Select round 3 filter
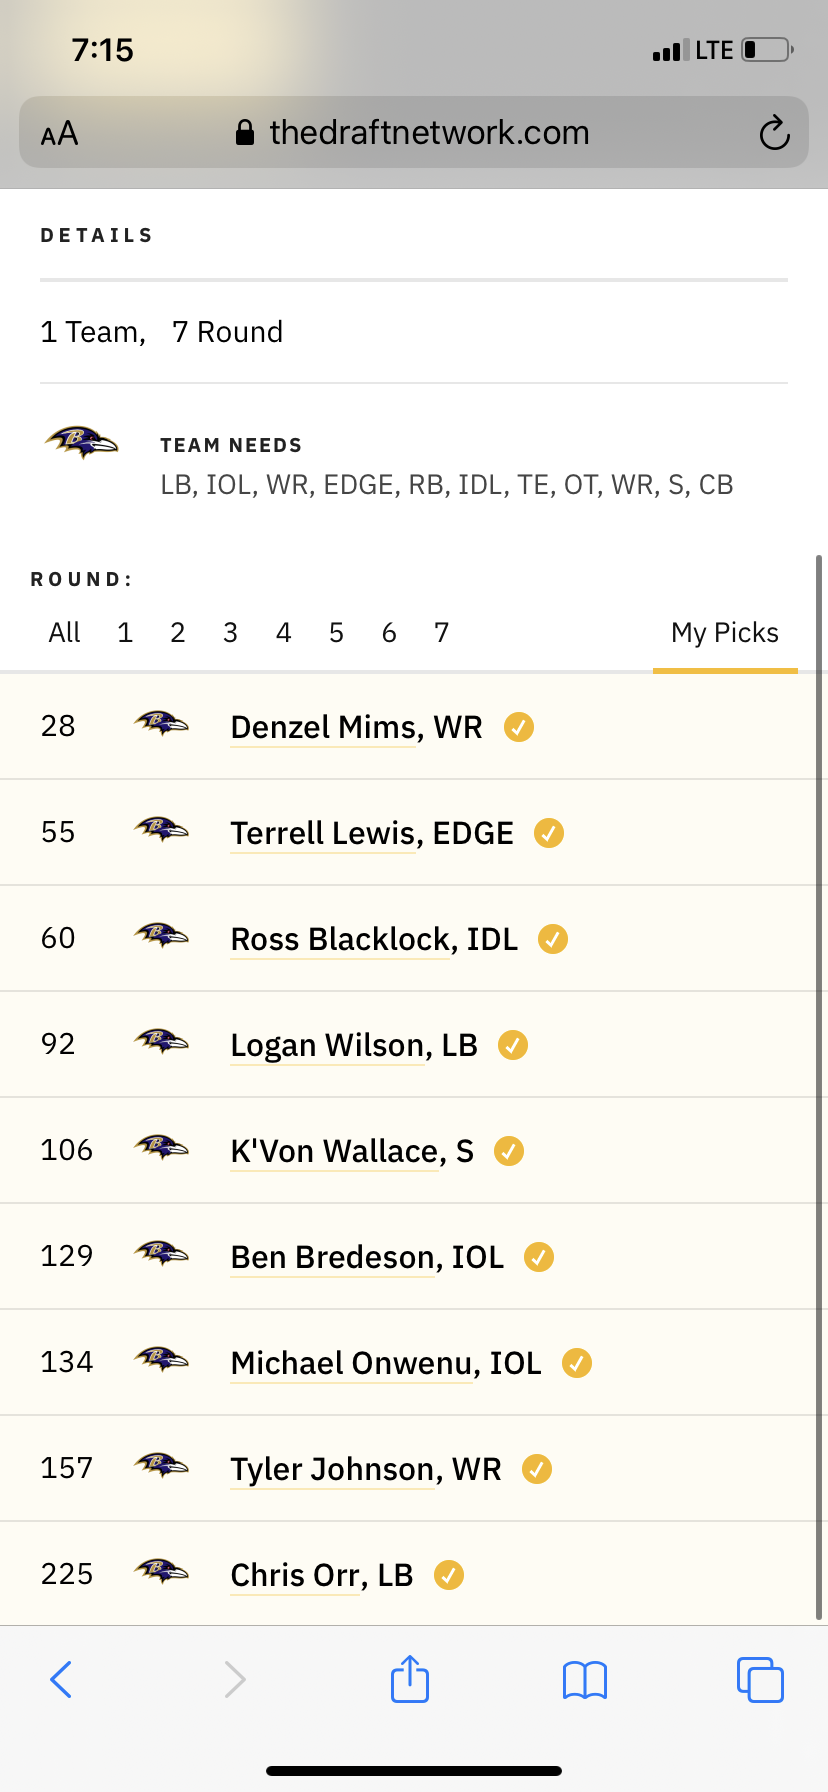 (230, 633)
